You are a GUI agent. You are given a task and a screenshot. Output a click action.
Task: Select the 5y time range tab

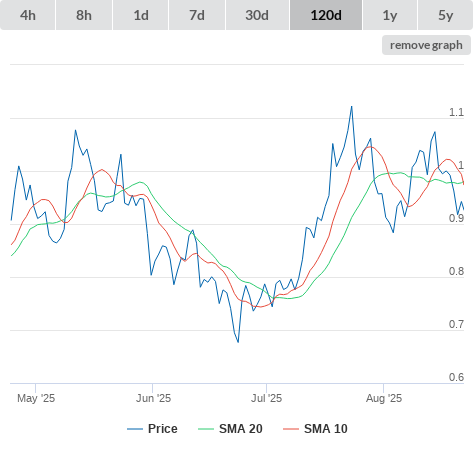click(x=445, y=15)
